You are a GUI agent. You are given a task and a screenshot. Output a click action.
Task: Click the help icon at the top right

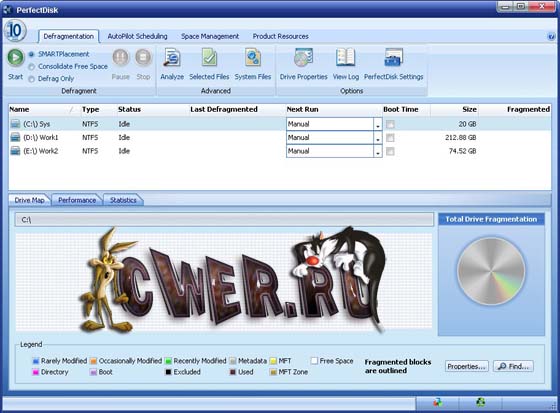click(551, 36)
